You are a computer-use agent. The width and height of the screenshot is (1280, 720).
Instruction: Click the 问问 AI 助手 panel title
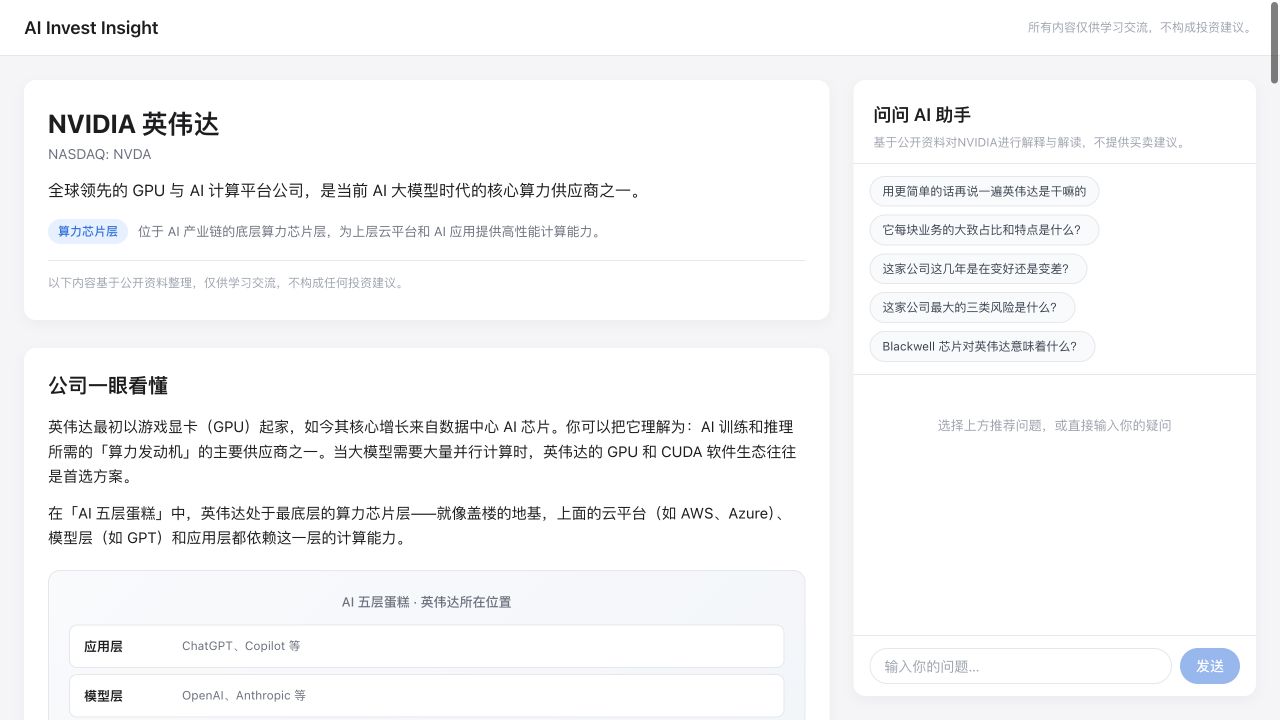click(x=922, y=115)
